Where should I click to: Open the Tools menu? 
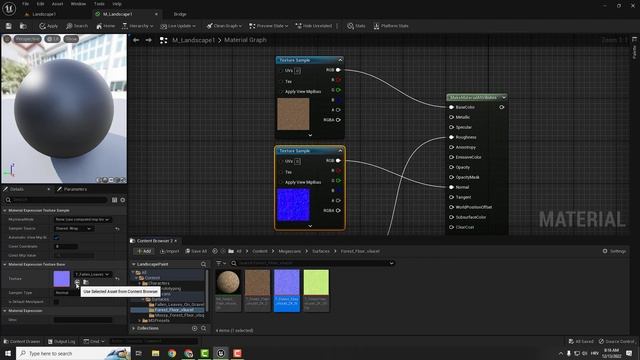99,4
